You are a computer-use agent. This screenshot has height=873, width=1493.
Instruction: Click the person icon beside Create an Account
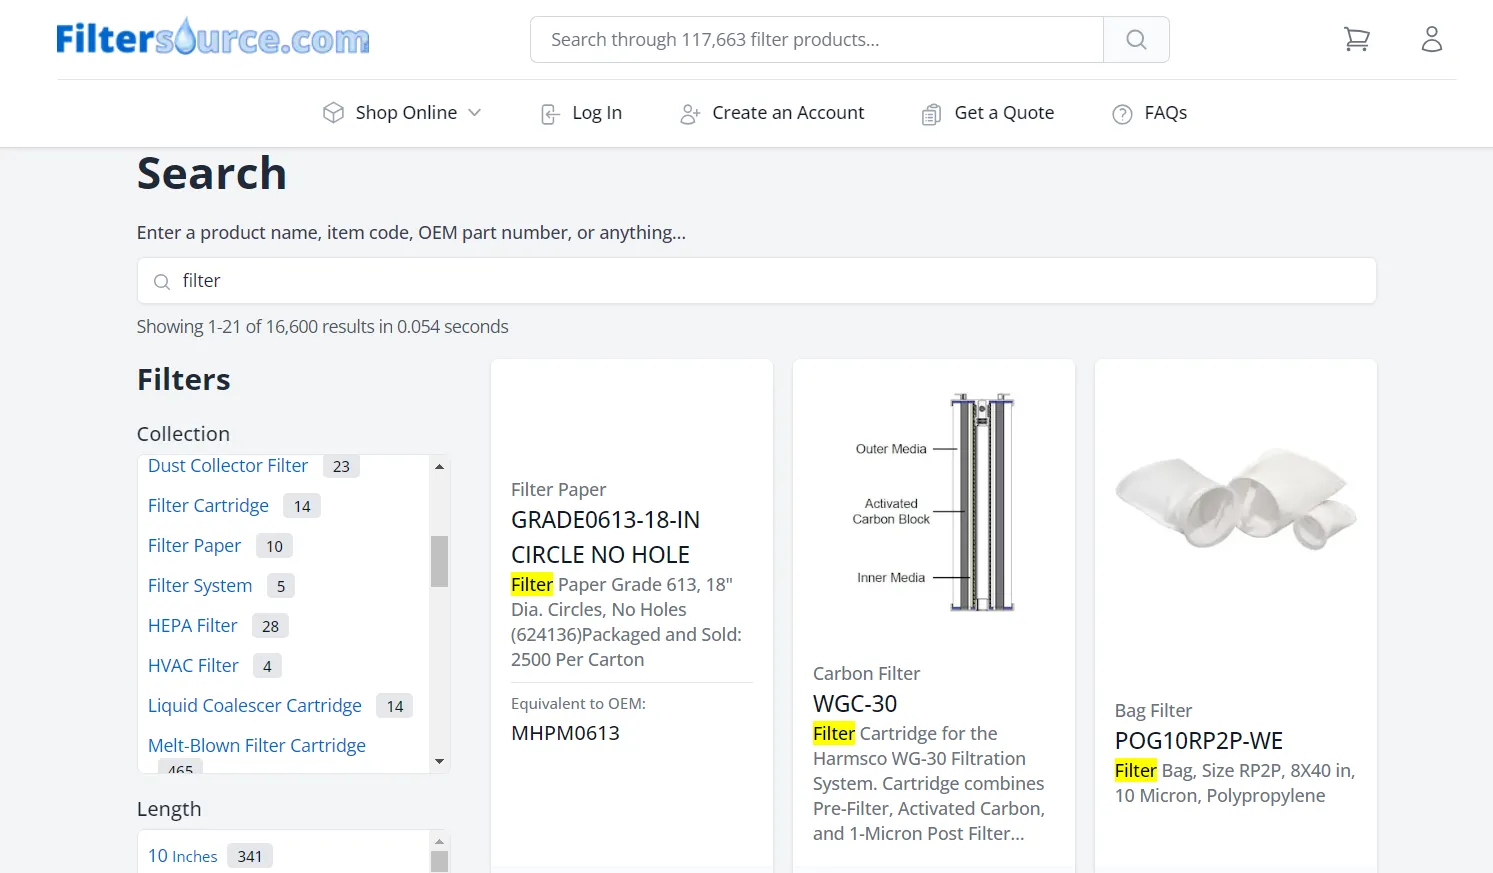(688, 113)
